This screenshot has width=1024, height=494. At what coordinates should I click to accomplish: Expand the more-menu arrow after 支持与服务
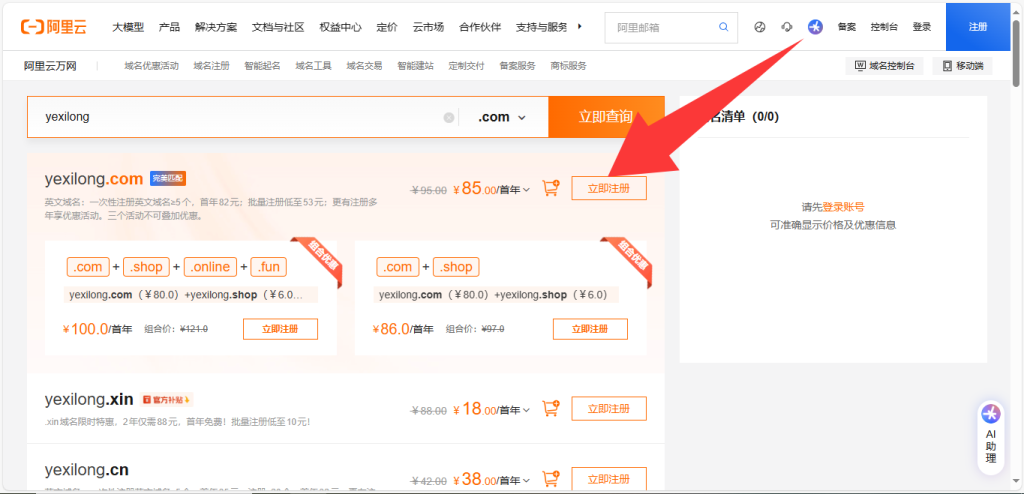pos(580,27)
